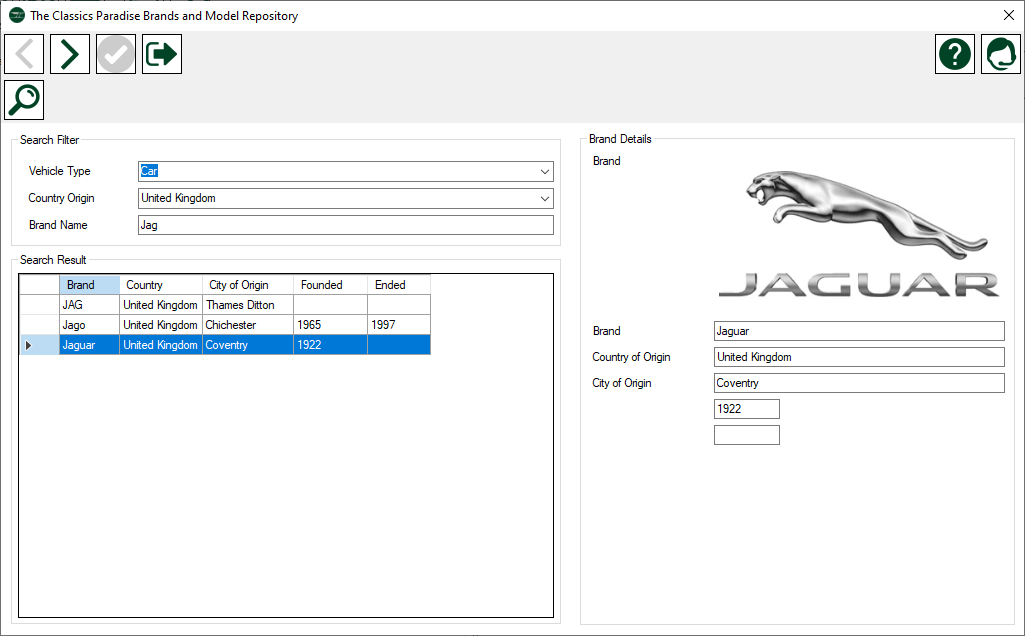Screen dimensions: 1025x636
Task: Click the 1922 founded cell in grid
Action: [x=330, y=345]
